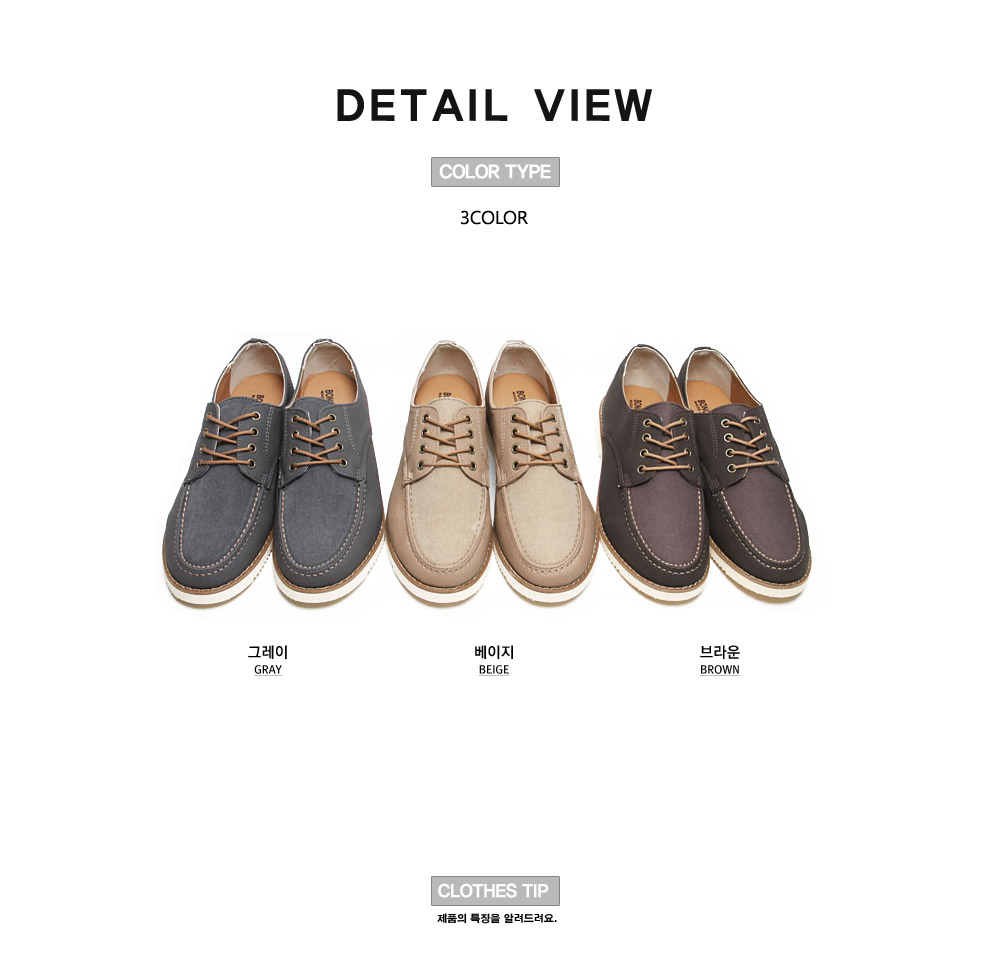Click the COLOR TYPE gray badge
The image size is (990, 970).
click(495, 172)
